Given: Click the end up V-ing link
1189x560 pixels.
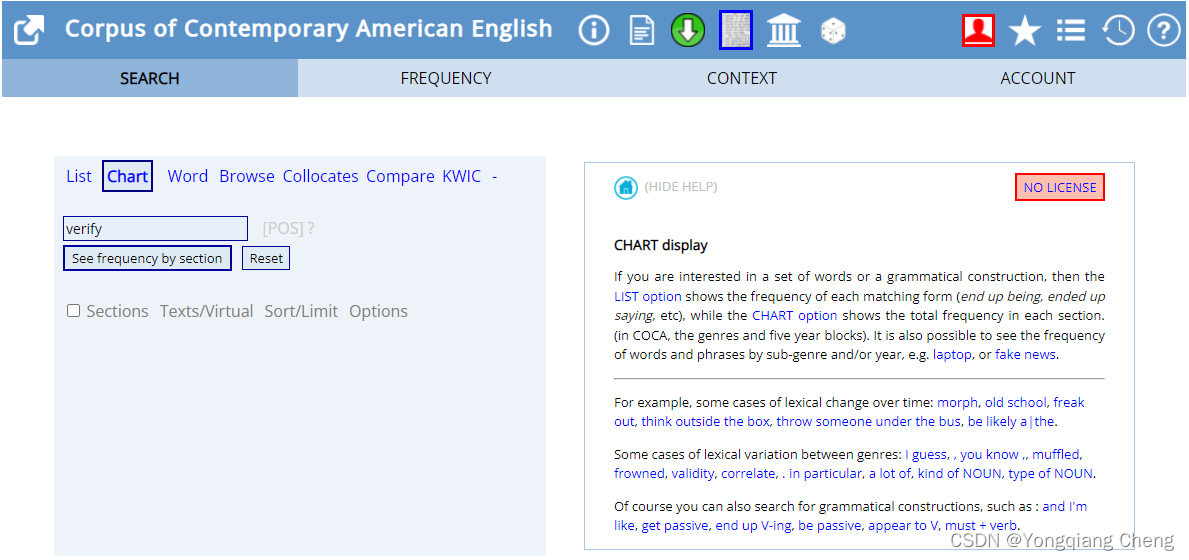Looking at the screenshot, I should 751,526.
